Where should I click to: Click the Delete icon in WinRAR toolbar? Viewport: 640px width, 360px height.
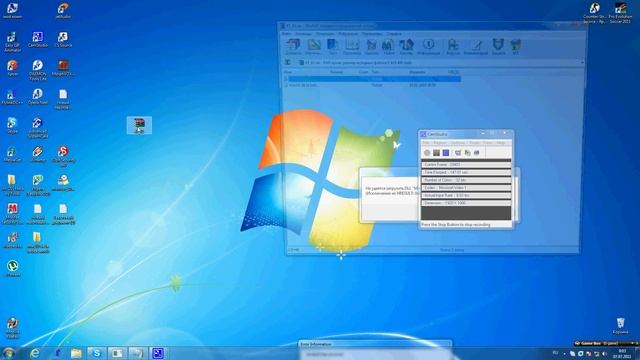pyautogui.click(x=371, y=47)
